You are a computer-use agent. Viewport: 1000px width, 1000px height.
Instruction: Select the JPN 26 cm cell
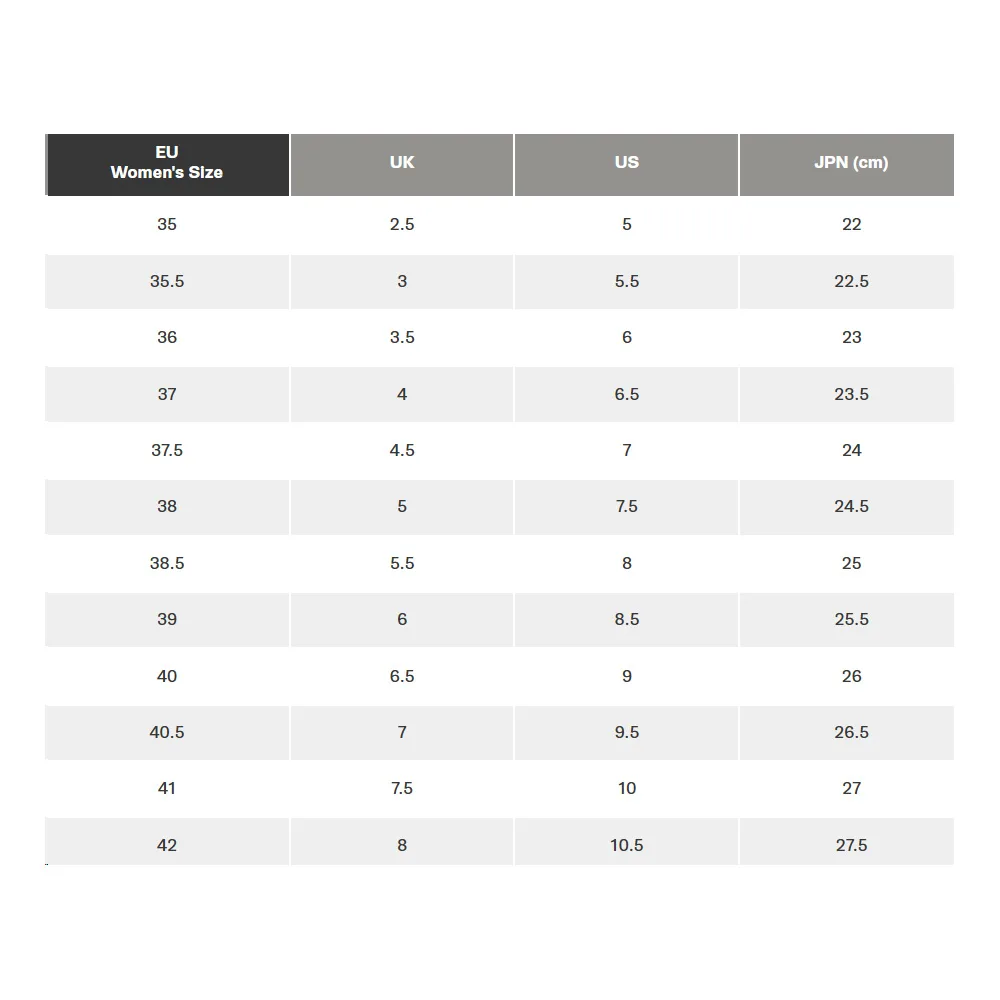pyautogui.click(x=851, y=676)
